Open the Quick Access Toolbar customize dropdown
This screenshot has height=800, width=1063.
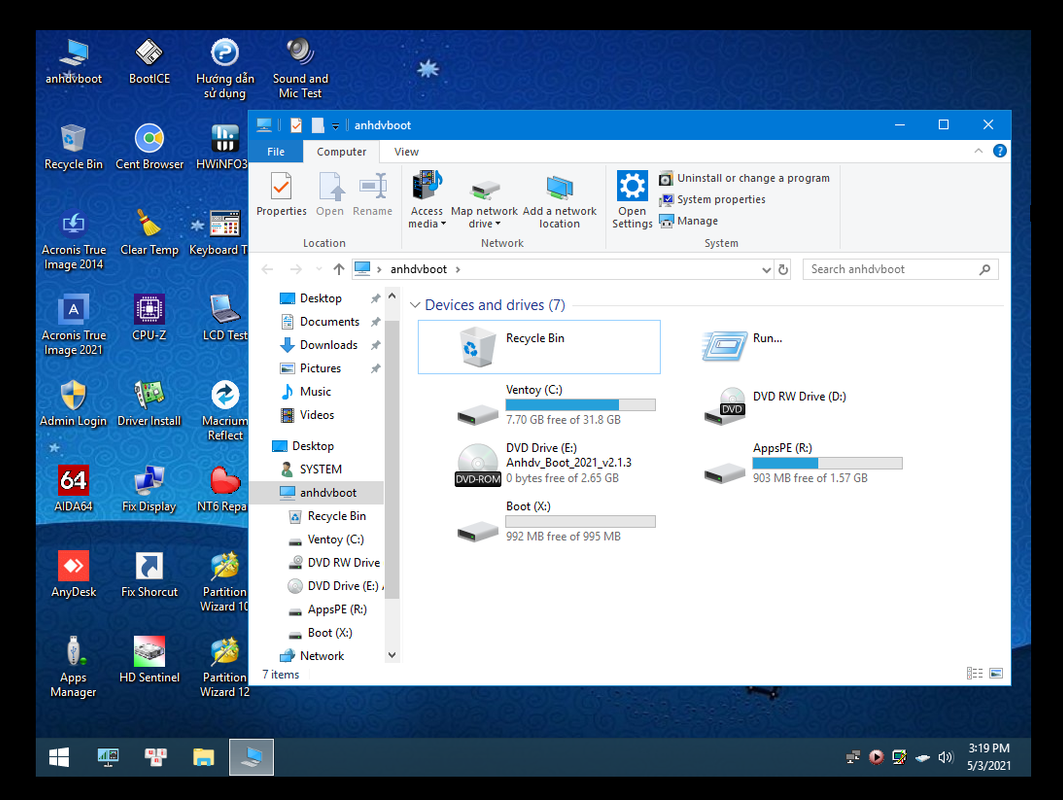pos(336,125)
